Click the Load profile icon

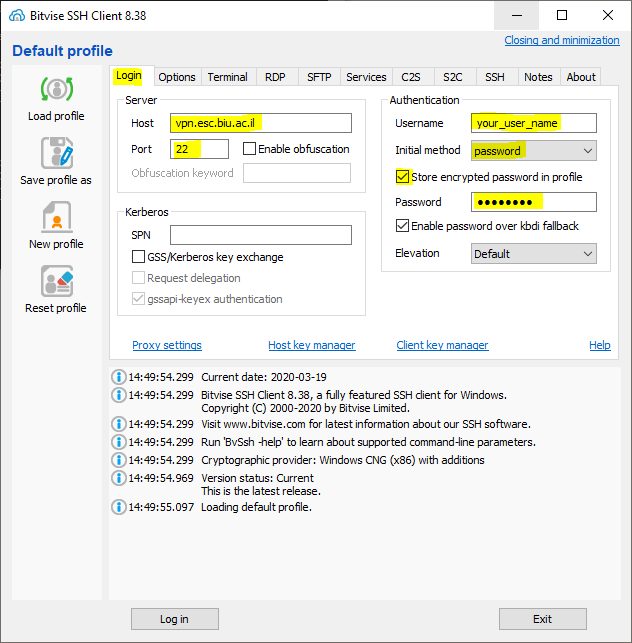pyautogui.click(x=57, y=89)
